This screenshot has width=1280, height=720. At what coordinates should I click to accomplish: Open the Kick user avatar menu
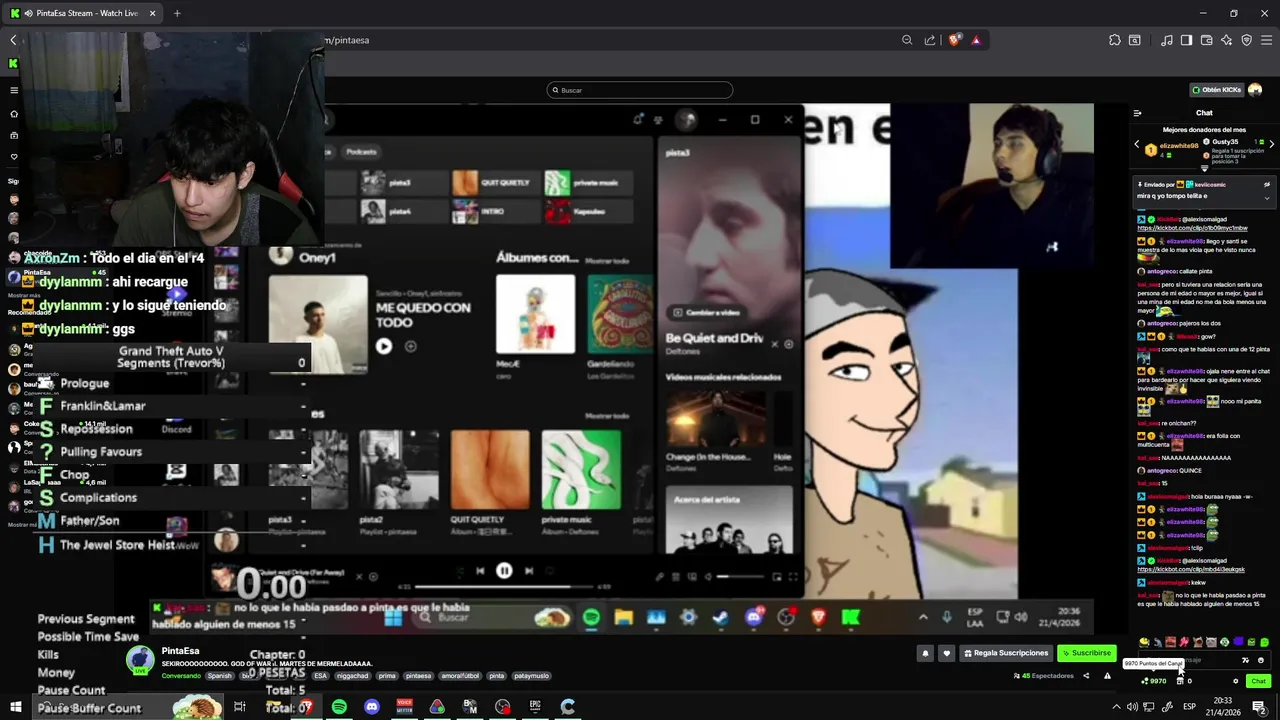coord(1255,90)
